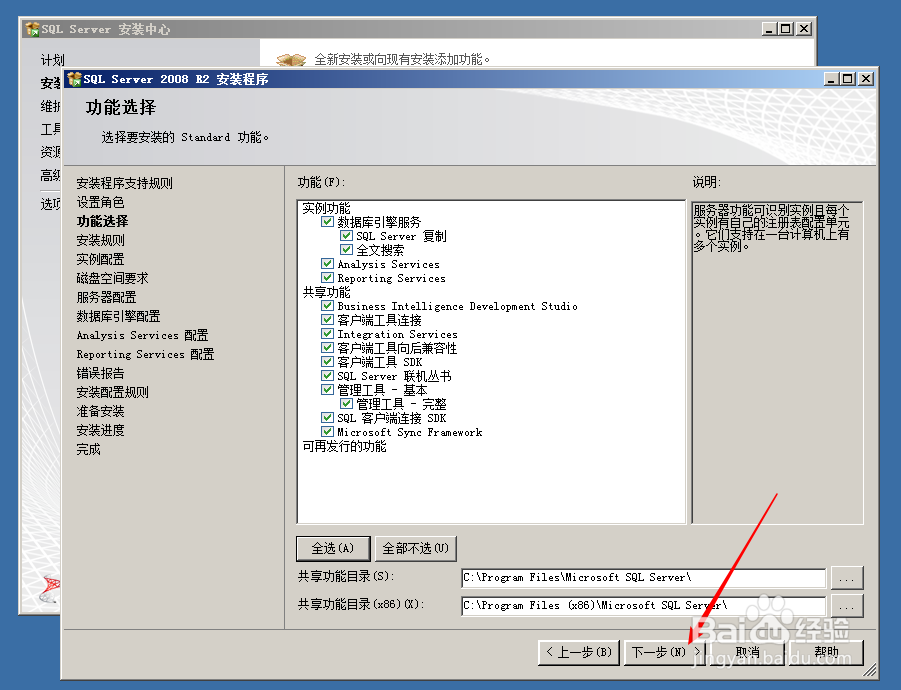This screenshot has width=901, height=690.
Task: Browse for 共享功能目录(x86) folder
Action: [847, 606]
